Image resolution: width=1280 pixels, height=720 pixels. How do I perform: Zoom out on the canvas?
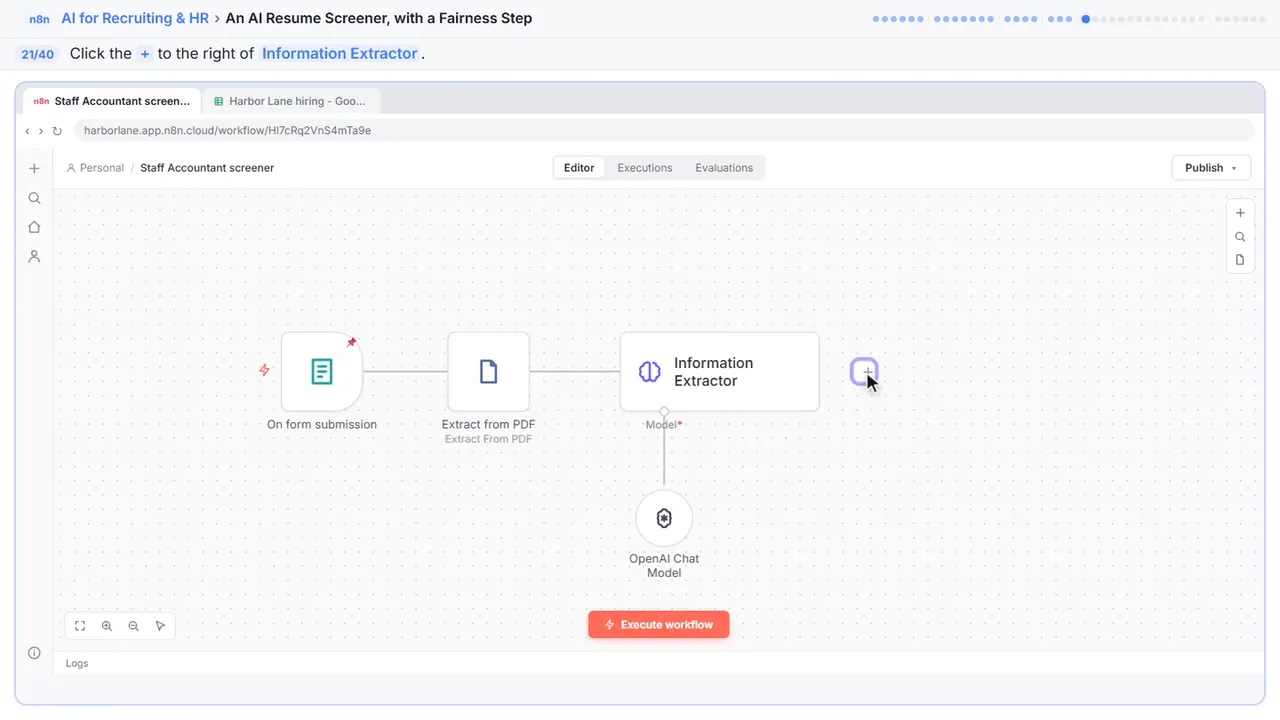coord(134,626)
